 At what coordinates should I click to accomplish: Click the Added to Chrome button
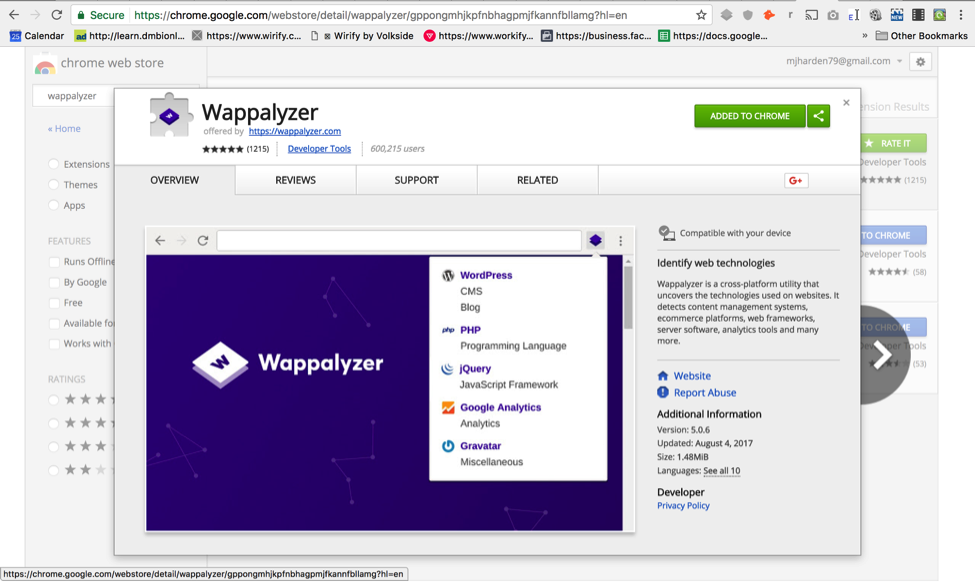[749, 116]
